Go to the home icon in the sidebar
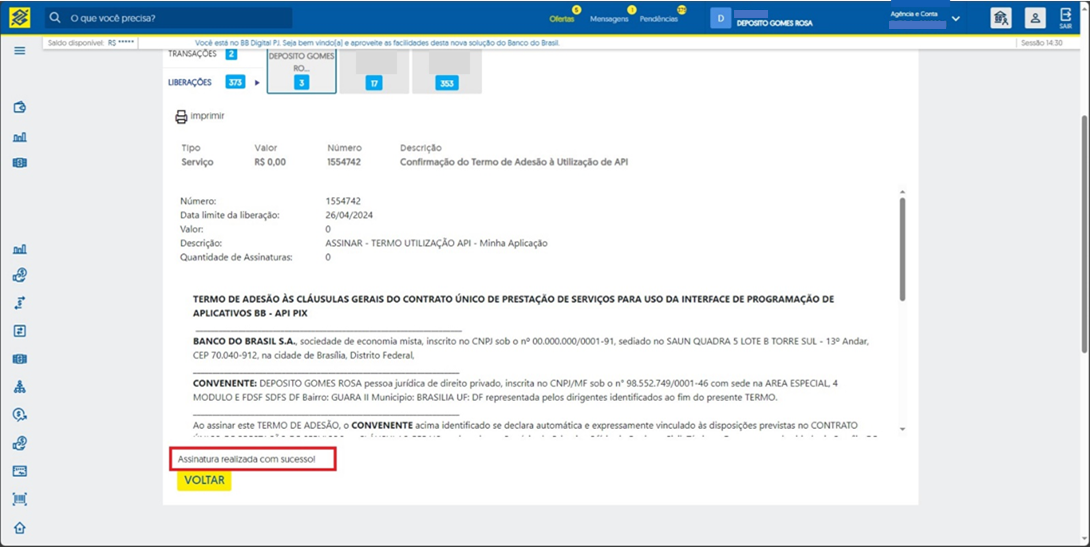Viewport: 1090px width, 547px height. pyautogui.click(x=19, y=528)
